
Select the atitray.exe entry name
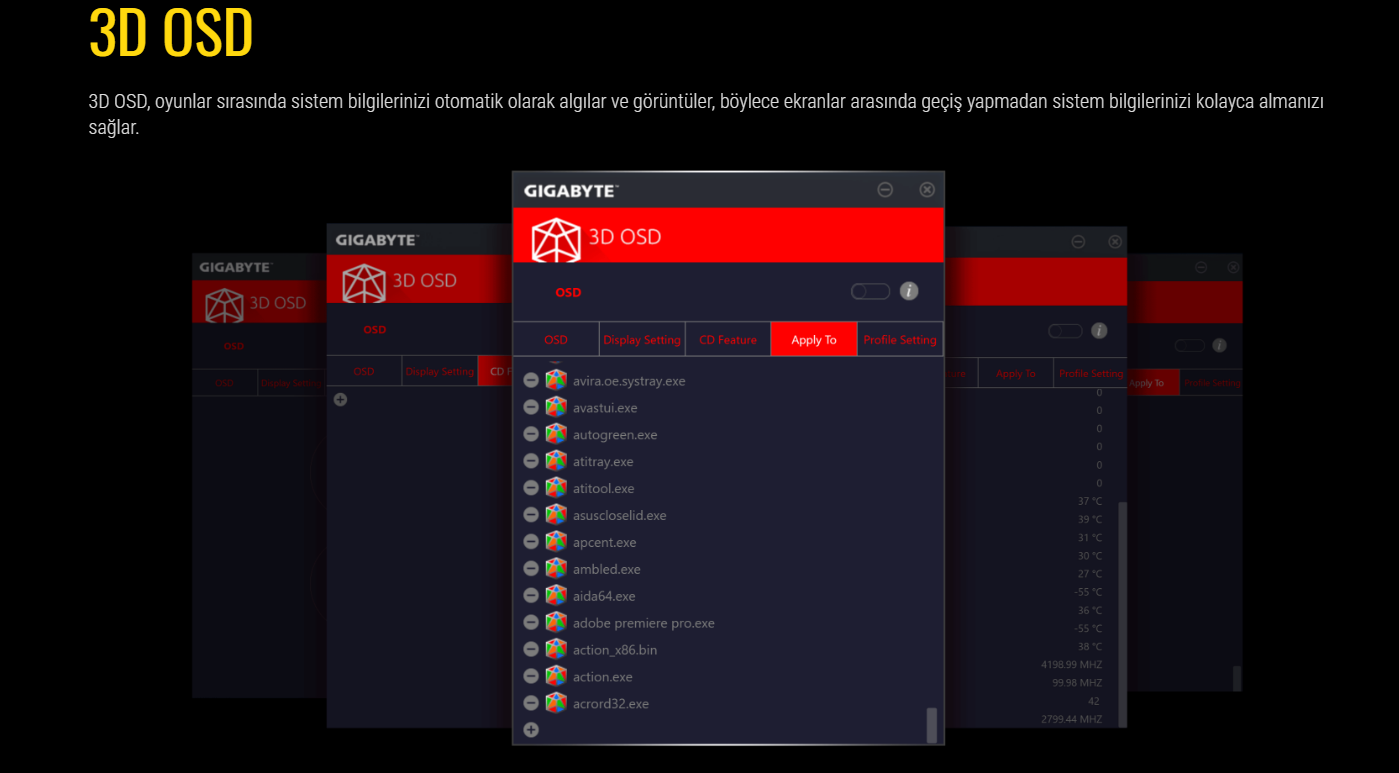point(603,462)
